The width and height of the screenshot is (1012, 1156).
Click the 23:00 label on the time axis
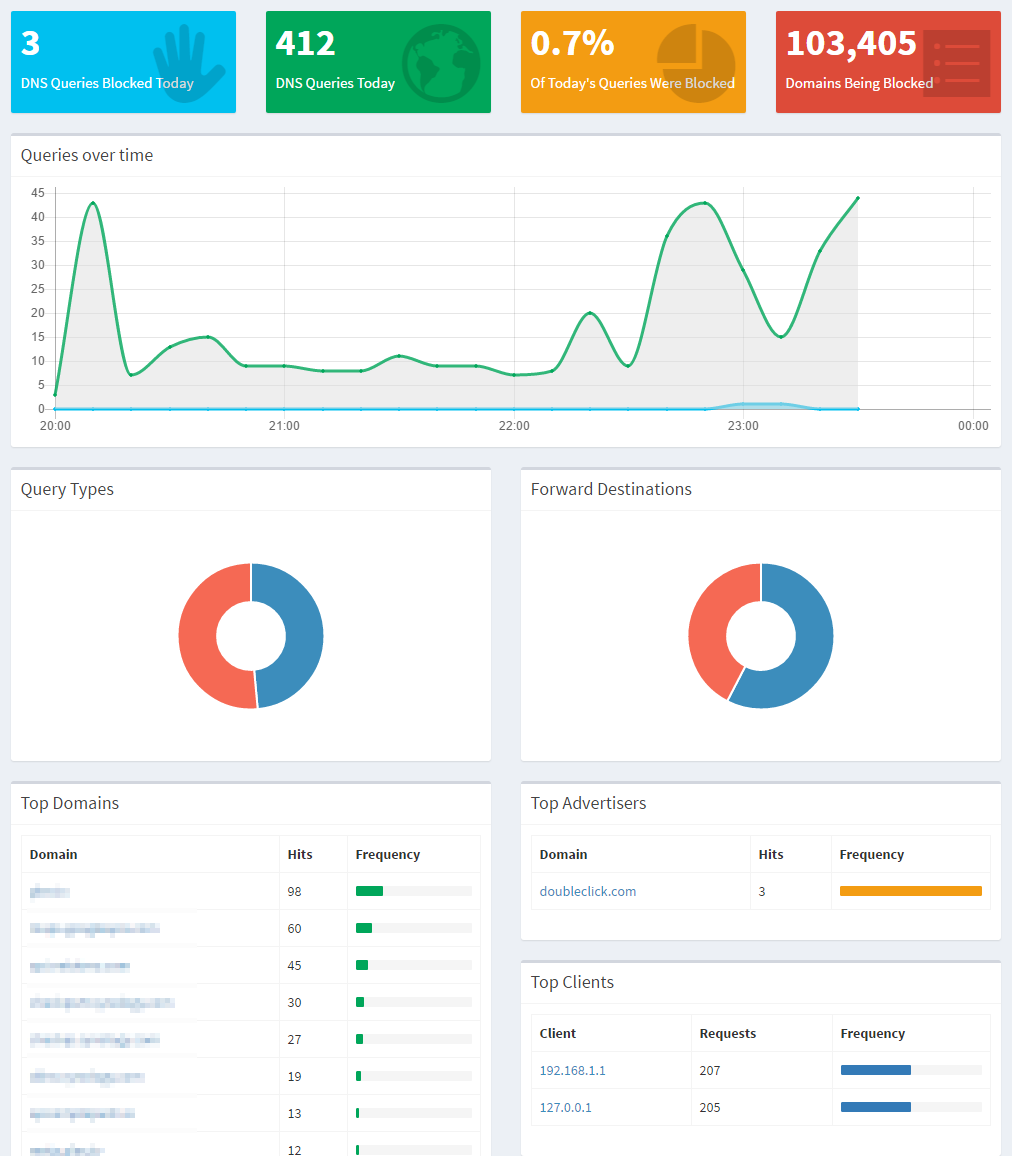tap(743, 426)
